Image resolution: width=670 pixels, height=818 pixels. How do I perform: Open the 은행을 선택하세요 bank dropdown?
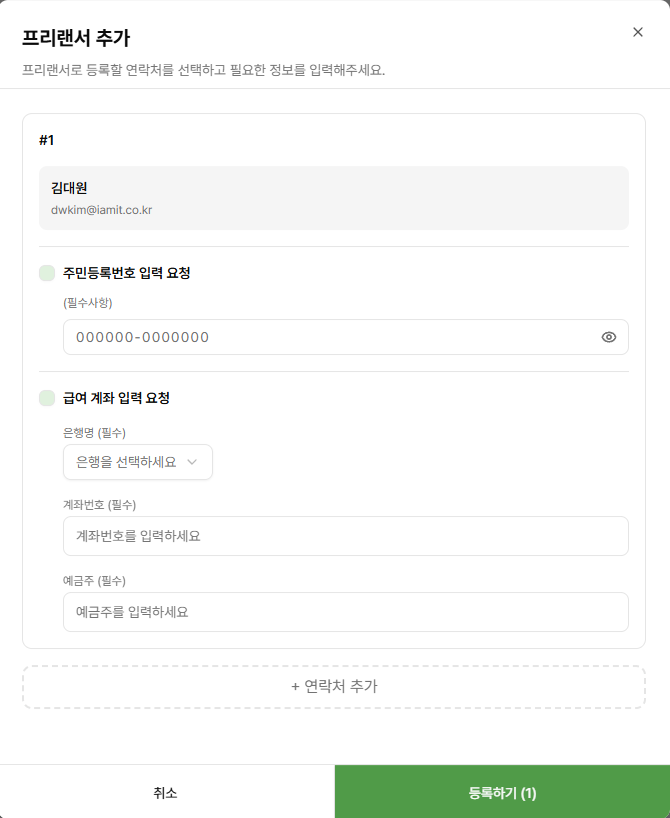click(138, 462)
